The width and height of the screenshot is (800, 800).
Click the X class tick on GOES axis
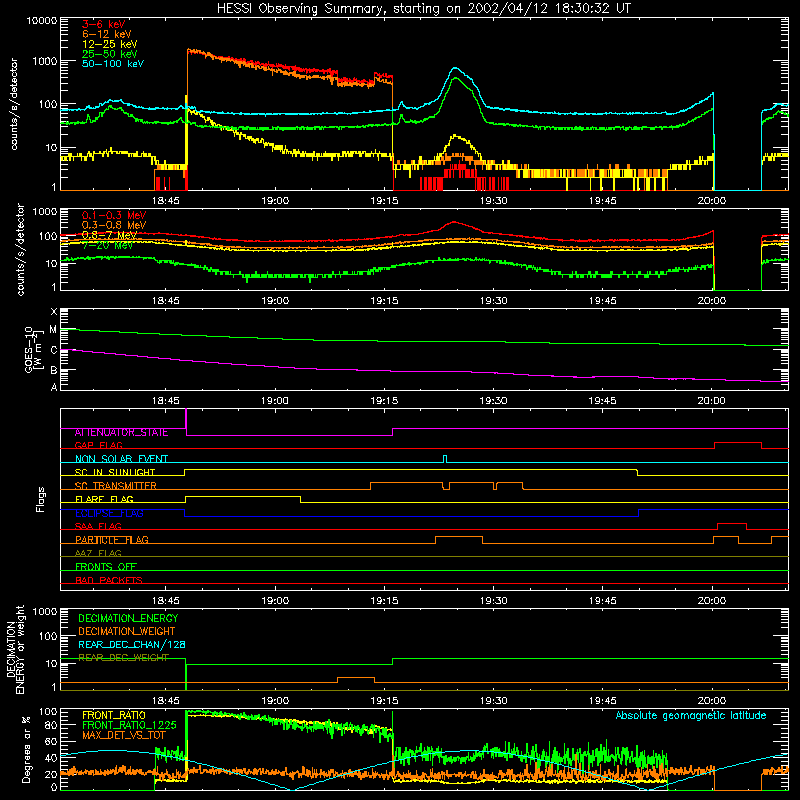[x=54, y=312]
